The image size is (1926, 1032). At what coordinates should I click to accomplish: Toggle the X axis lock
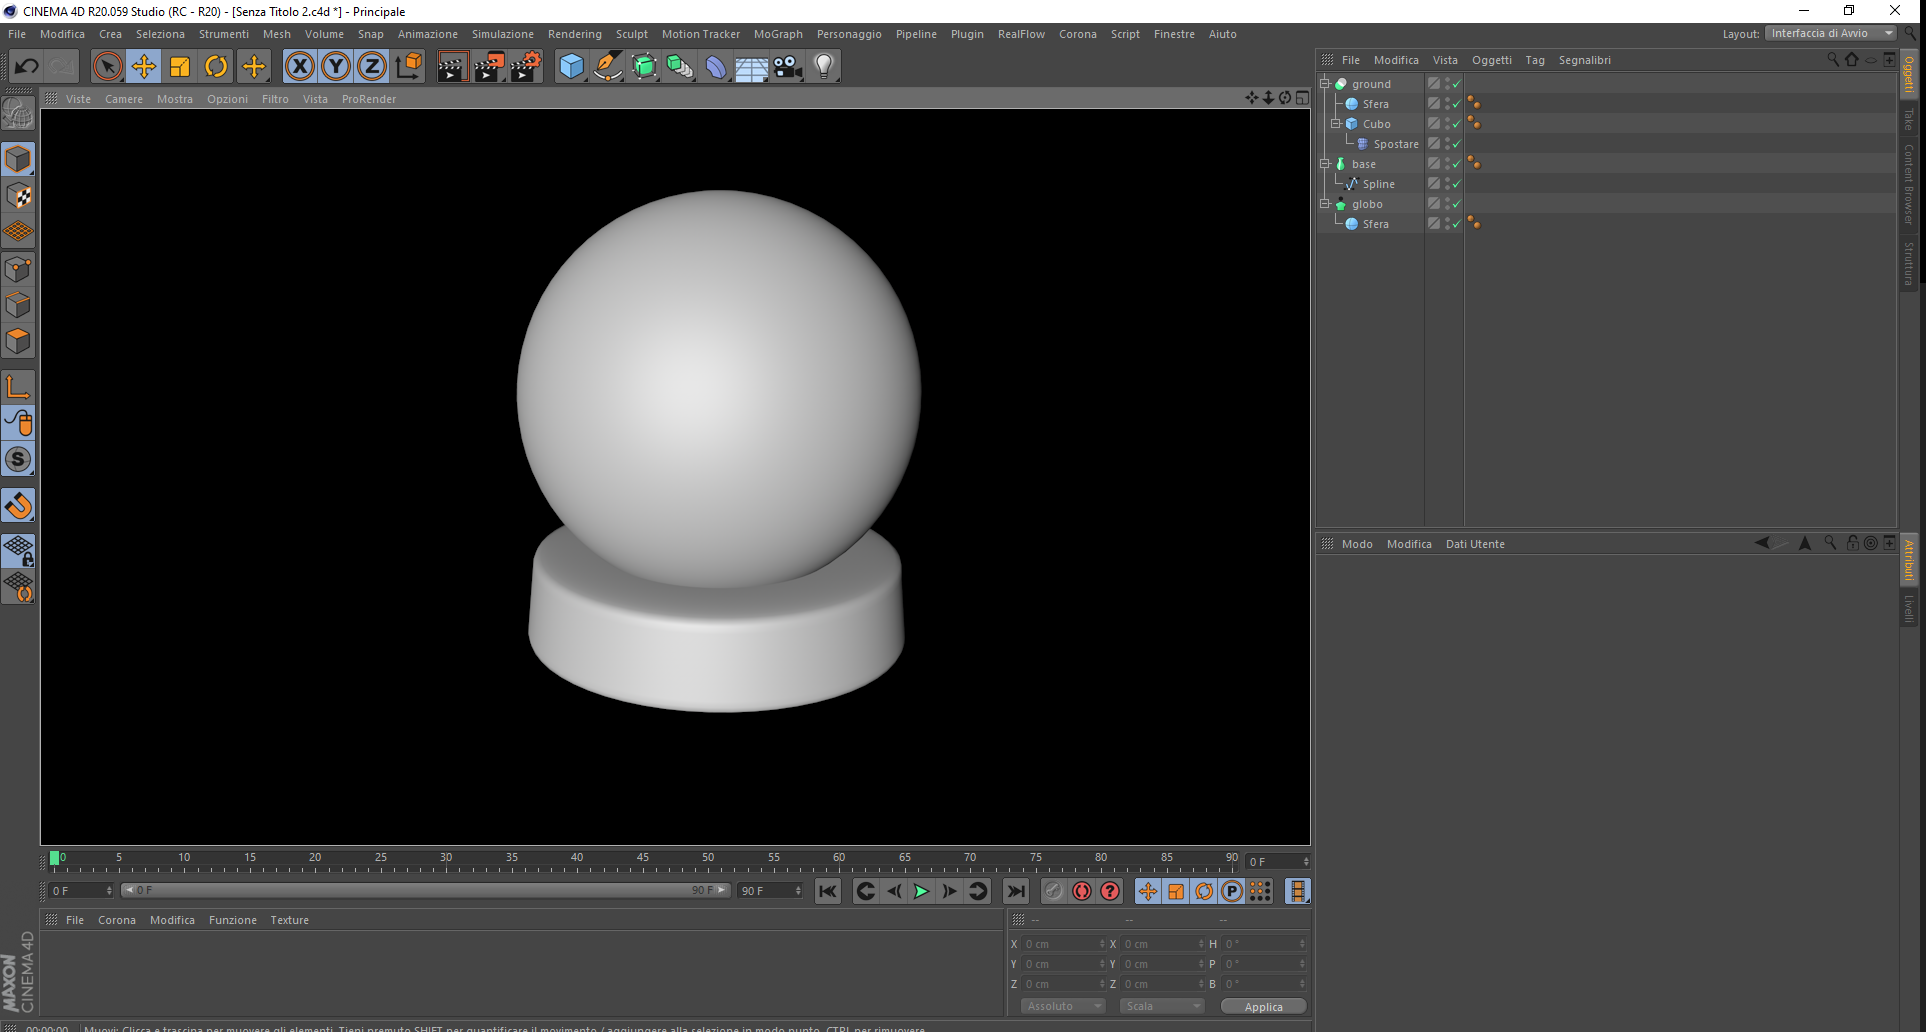[299, 67]
